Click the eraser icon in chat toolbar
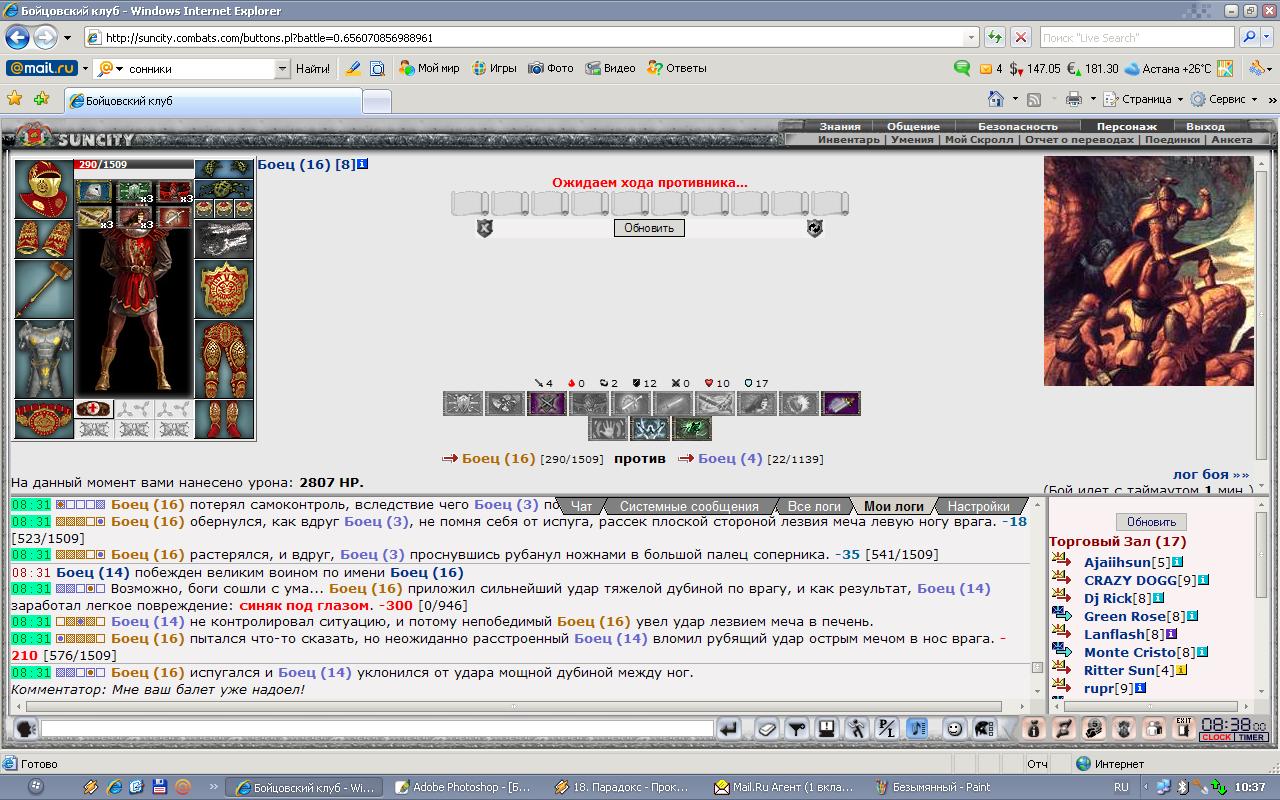 click(x=766, y=729)
